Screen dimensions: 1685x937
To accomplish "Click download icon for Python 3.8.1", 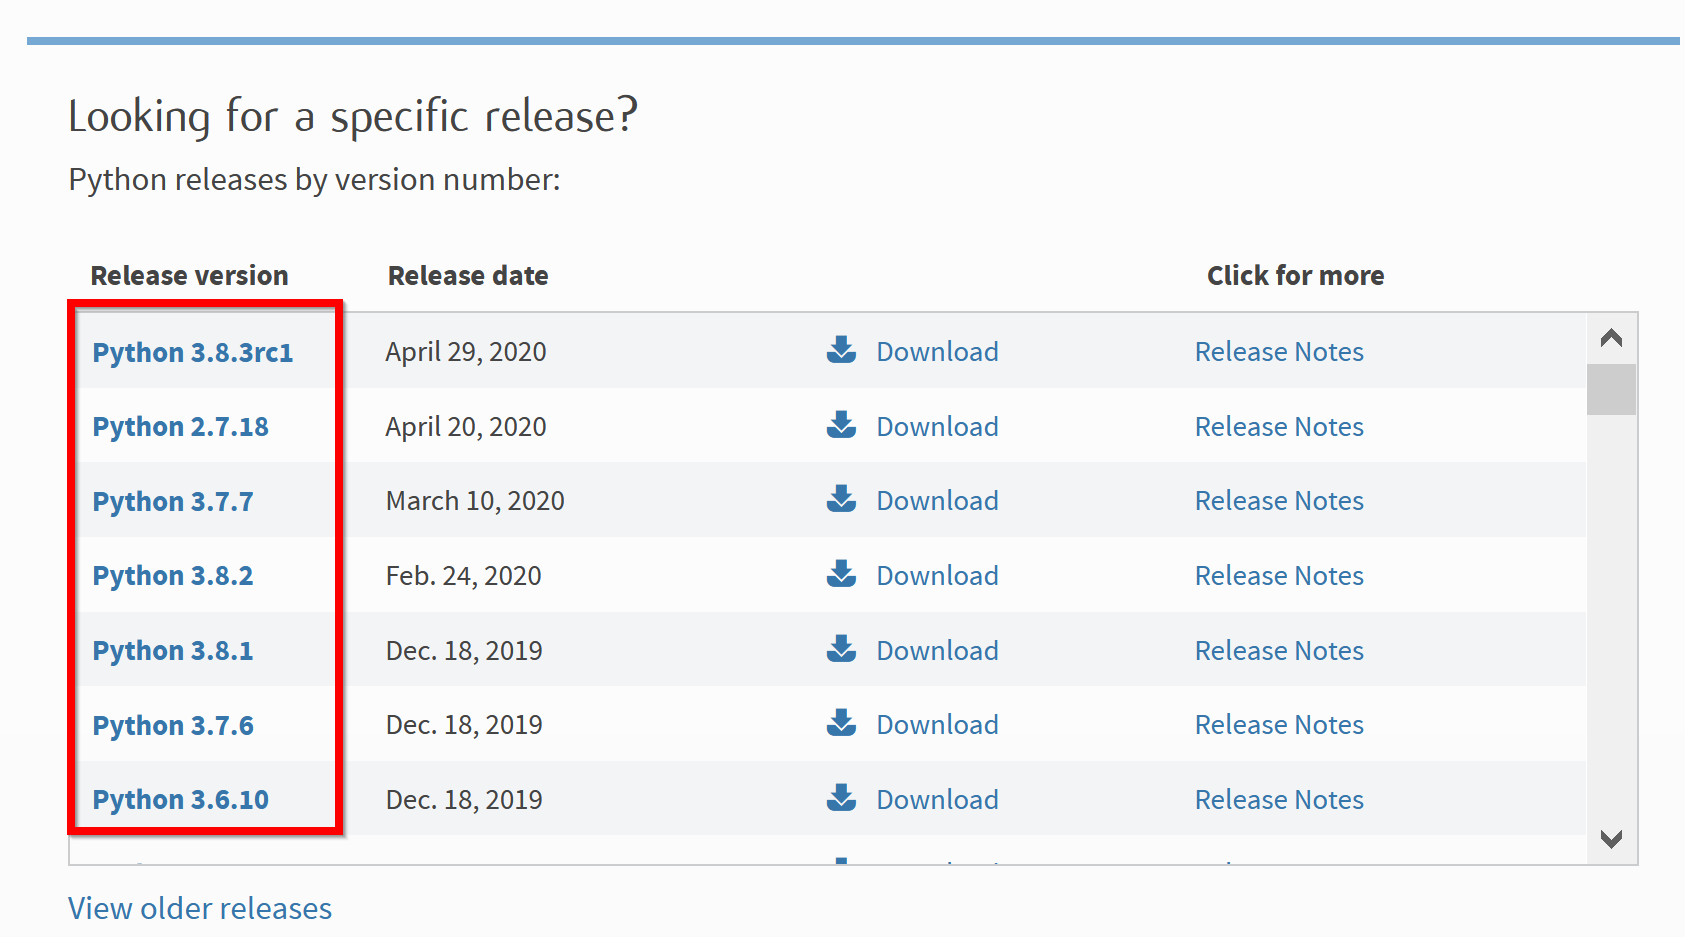I will pyautogui.click(x=841, y=649).
